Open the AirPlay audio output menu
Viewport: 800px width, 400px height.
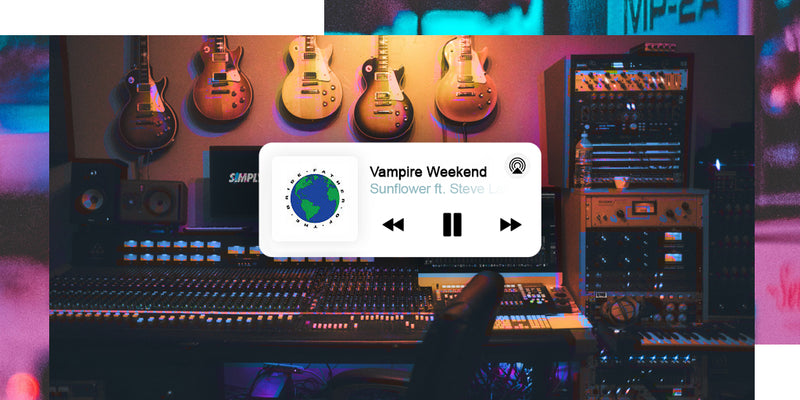tap(517, 166)
